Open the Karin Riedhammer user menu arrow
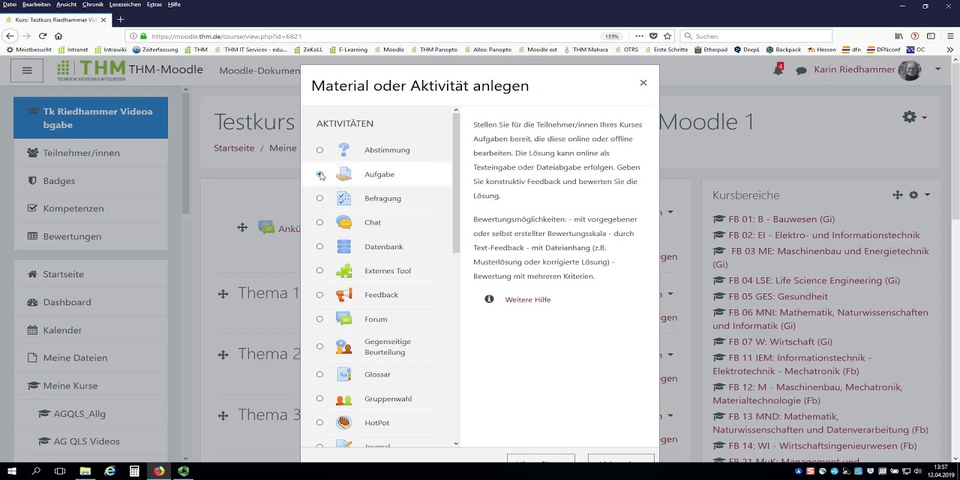 pyautogui.click(x=937, y=69)
